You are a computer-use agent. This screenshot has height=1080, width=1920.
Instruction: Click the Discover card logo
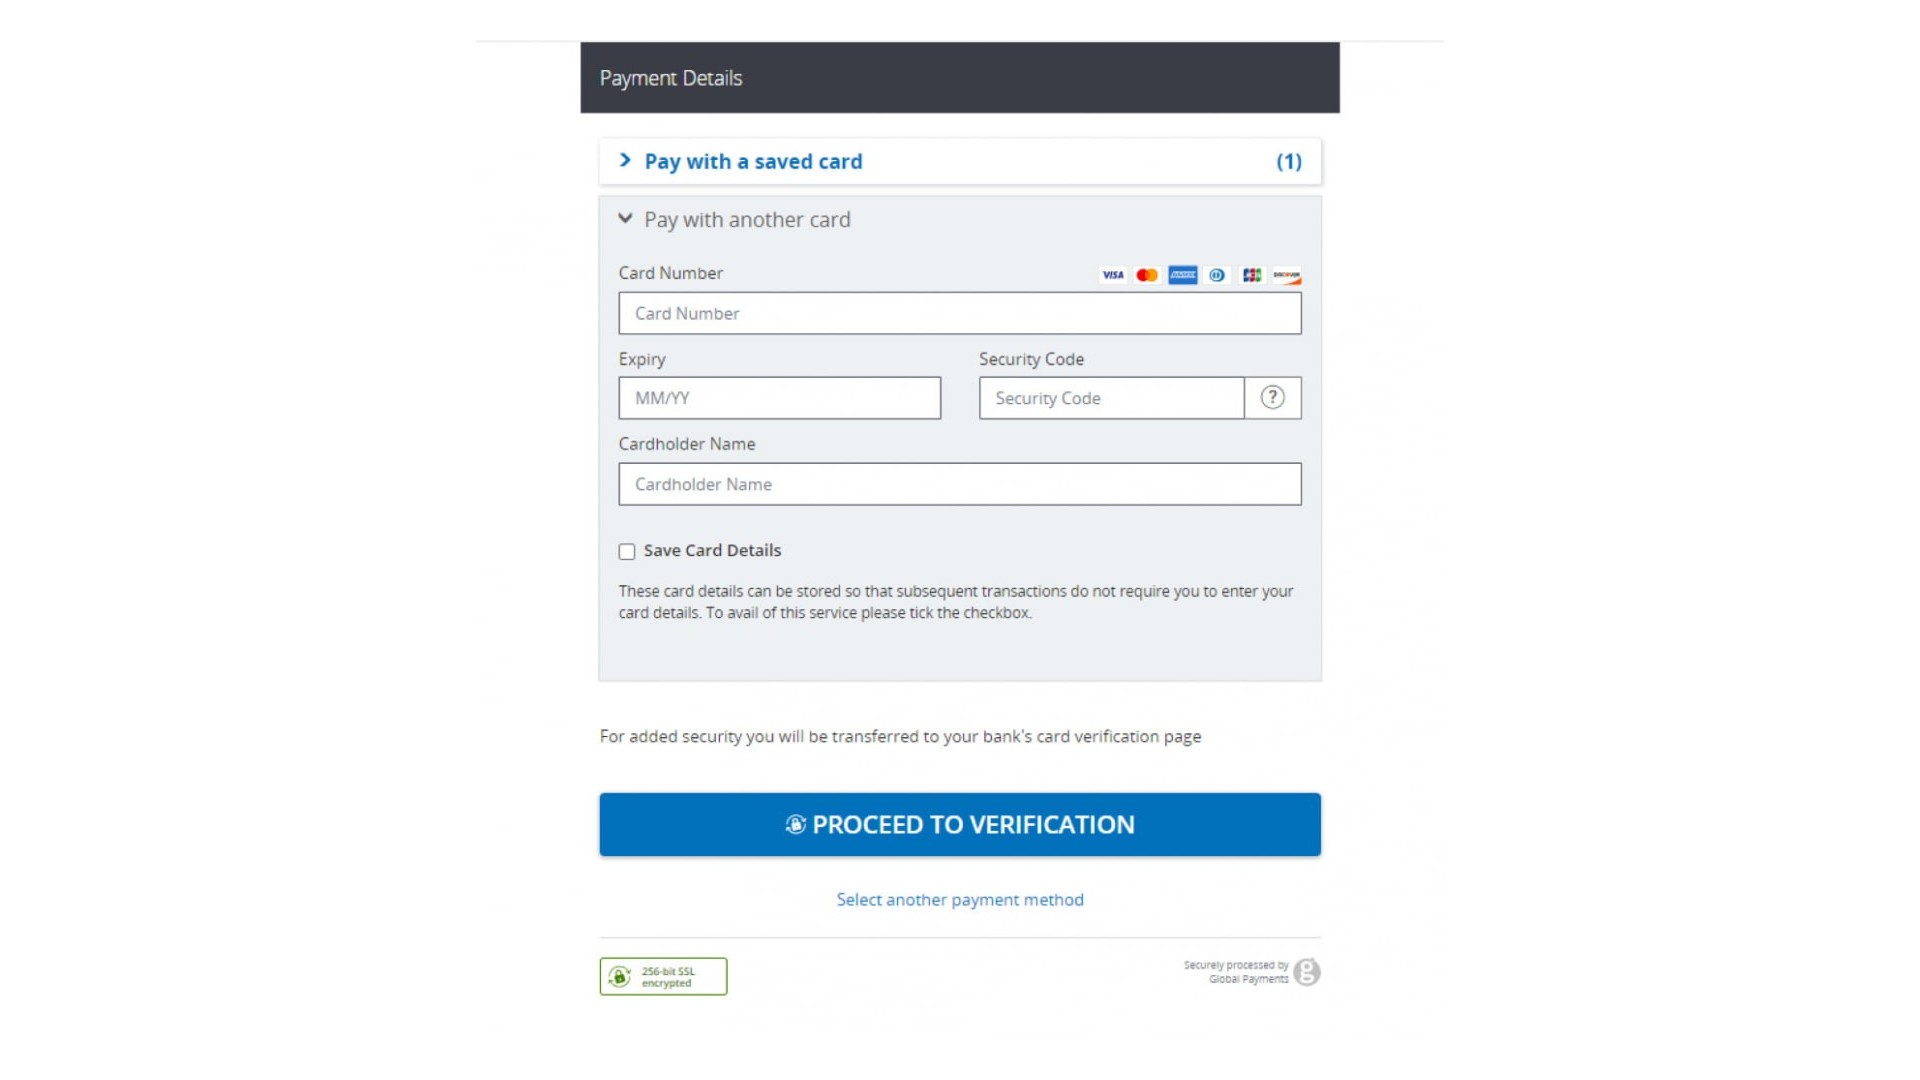pos(1286,275)
